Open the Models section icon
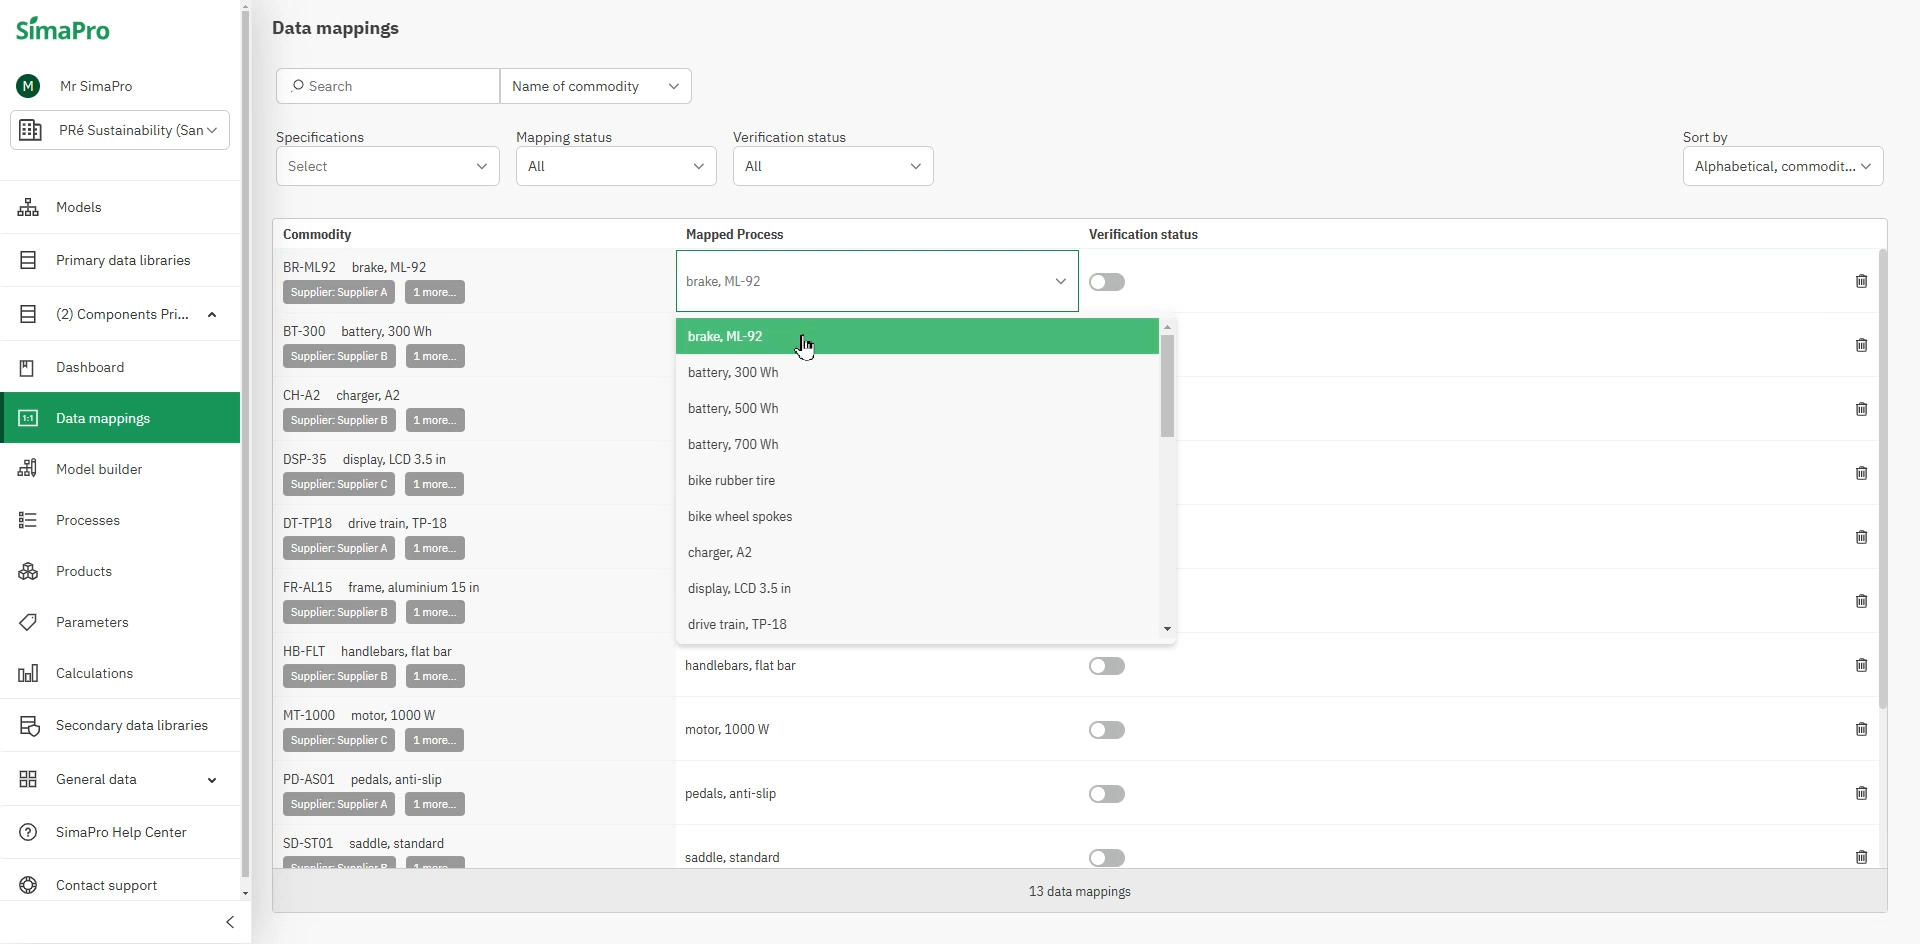Screen dimensions: 1920x944 28,207
